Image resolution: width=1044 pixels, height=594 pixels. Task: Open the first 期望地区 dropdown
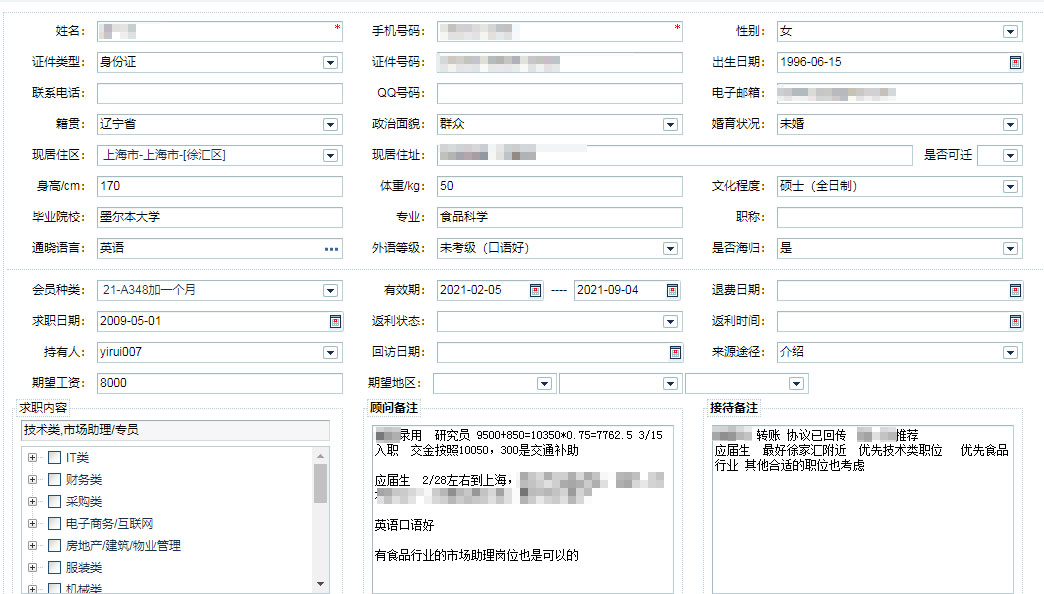click(x=544, y=384)
